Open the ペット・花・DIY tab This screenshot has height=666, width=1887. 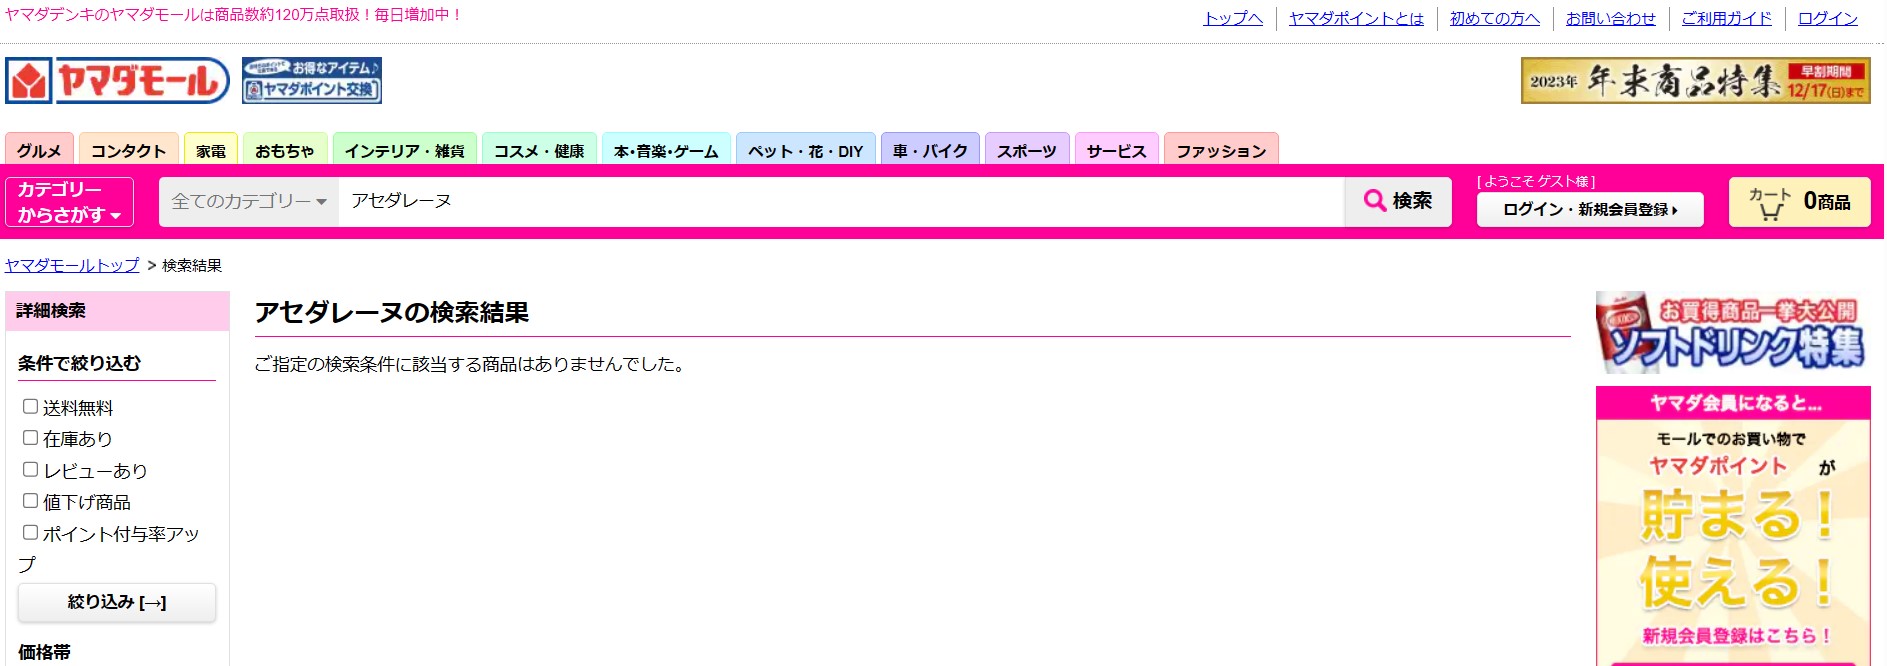click(x=805, y=150)
